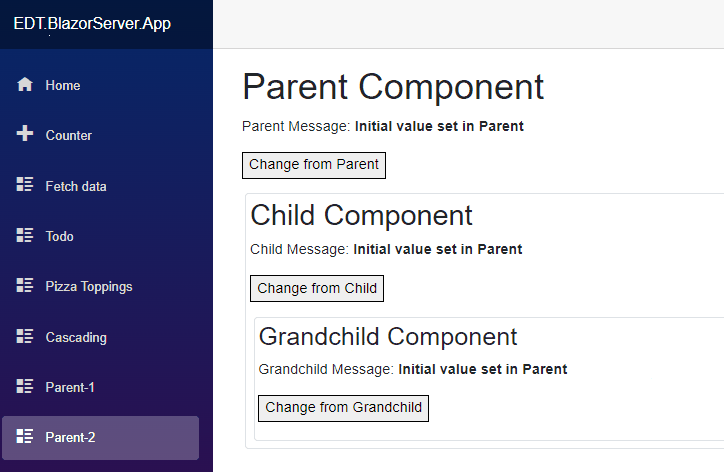Click the Parent-2 list icon
The image size is (724, 472).
click(25, 436)
